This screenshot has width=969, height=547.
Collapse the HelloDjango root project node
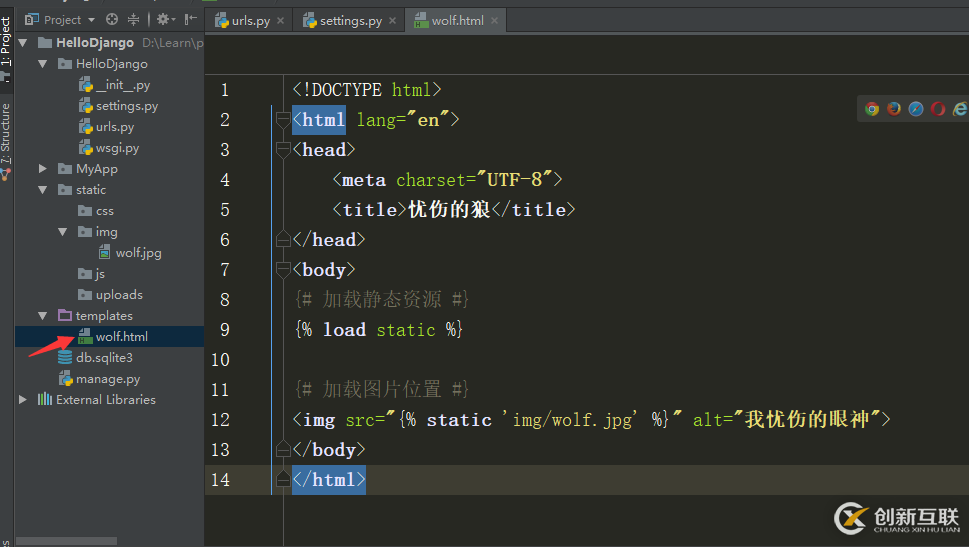coord(23,43)
